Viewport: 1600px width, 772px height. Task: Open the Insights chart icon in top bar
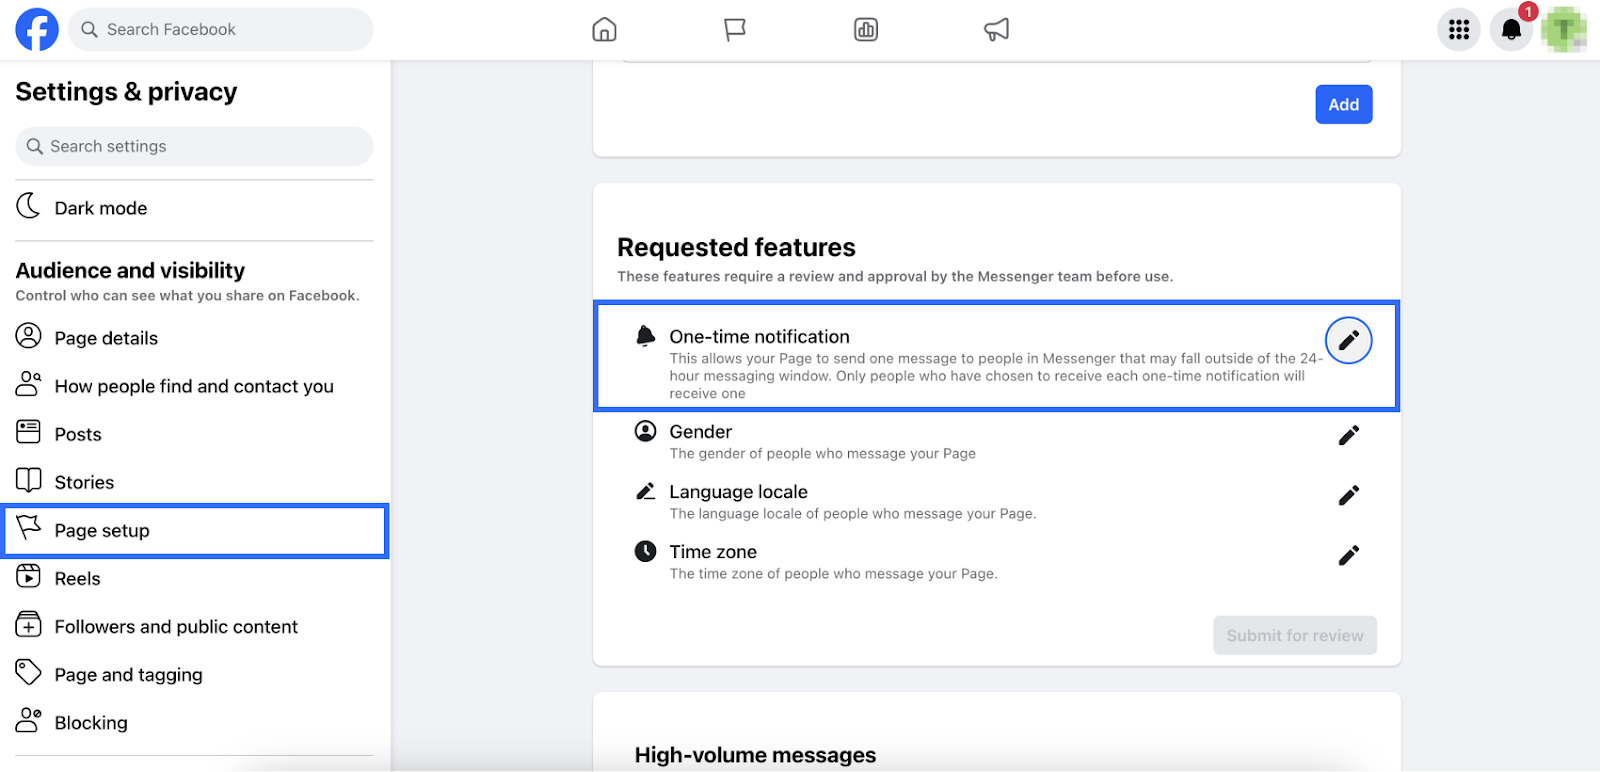coord(866,30)
